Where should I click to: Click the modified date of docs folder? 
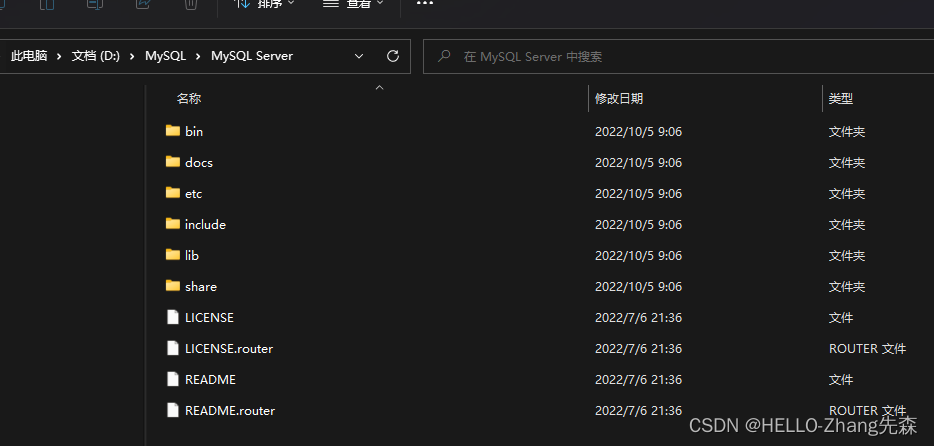[639, 163]
